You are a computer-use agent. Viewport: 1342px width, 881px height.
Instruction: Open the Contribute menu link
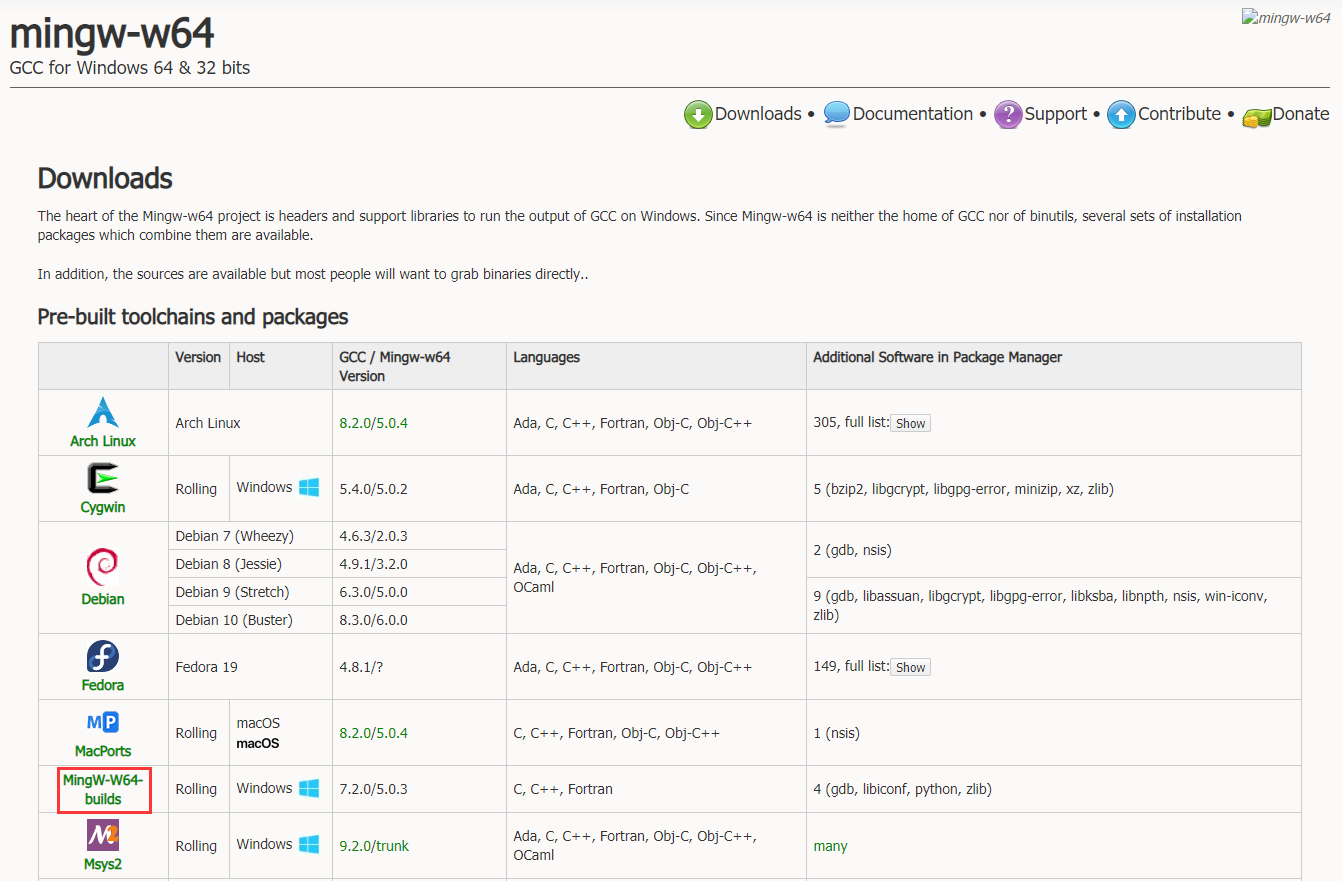pos(1179,114)
